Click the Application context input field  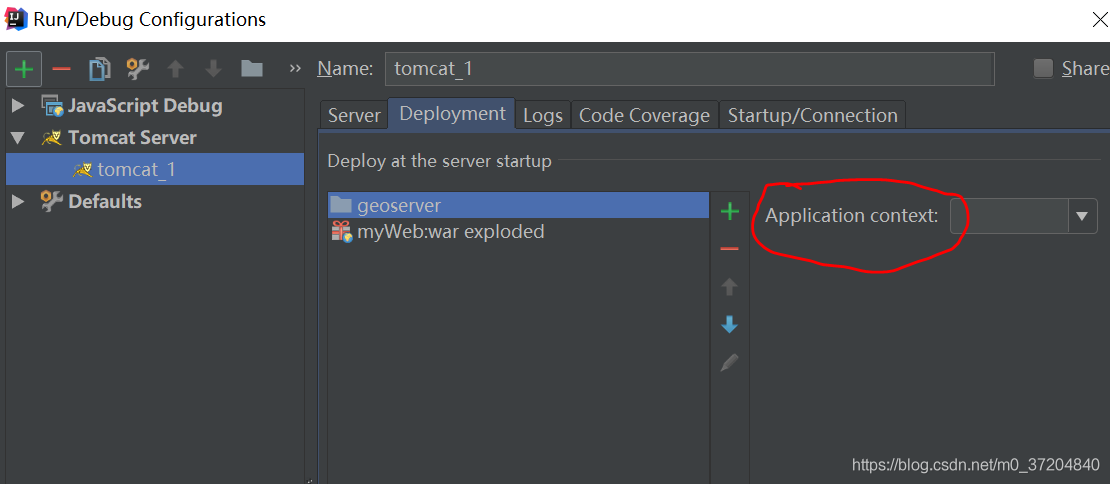click(1009, 216)
